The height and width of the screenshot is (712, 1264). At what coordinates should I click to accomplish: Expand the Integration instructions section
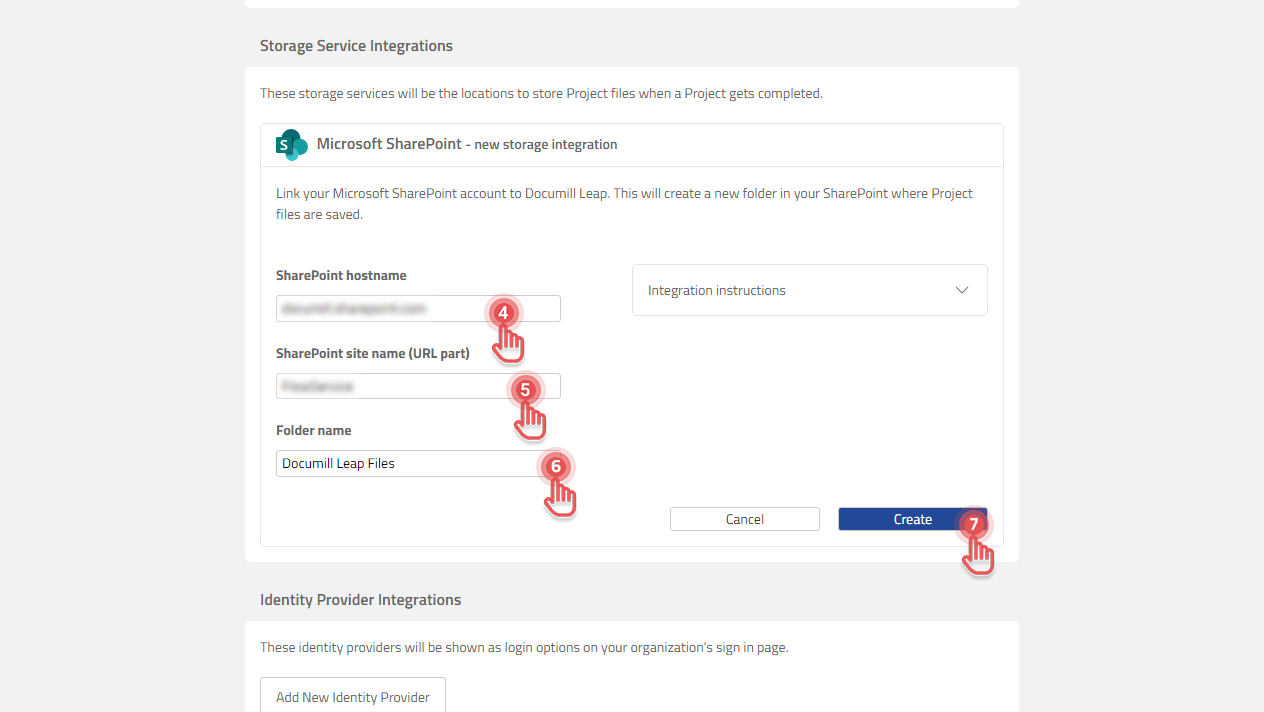(809, 290)
